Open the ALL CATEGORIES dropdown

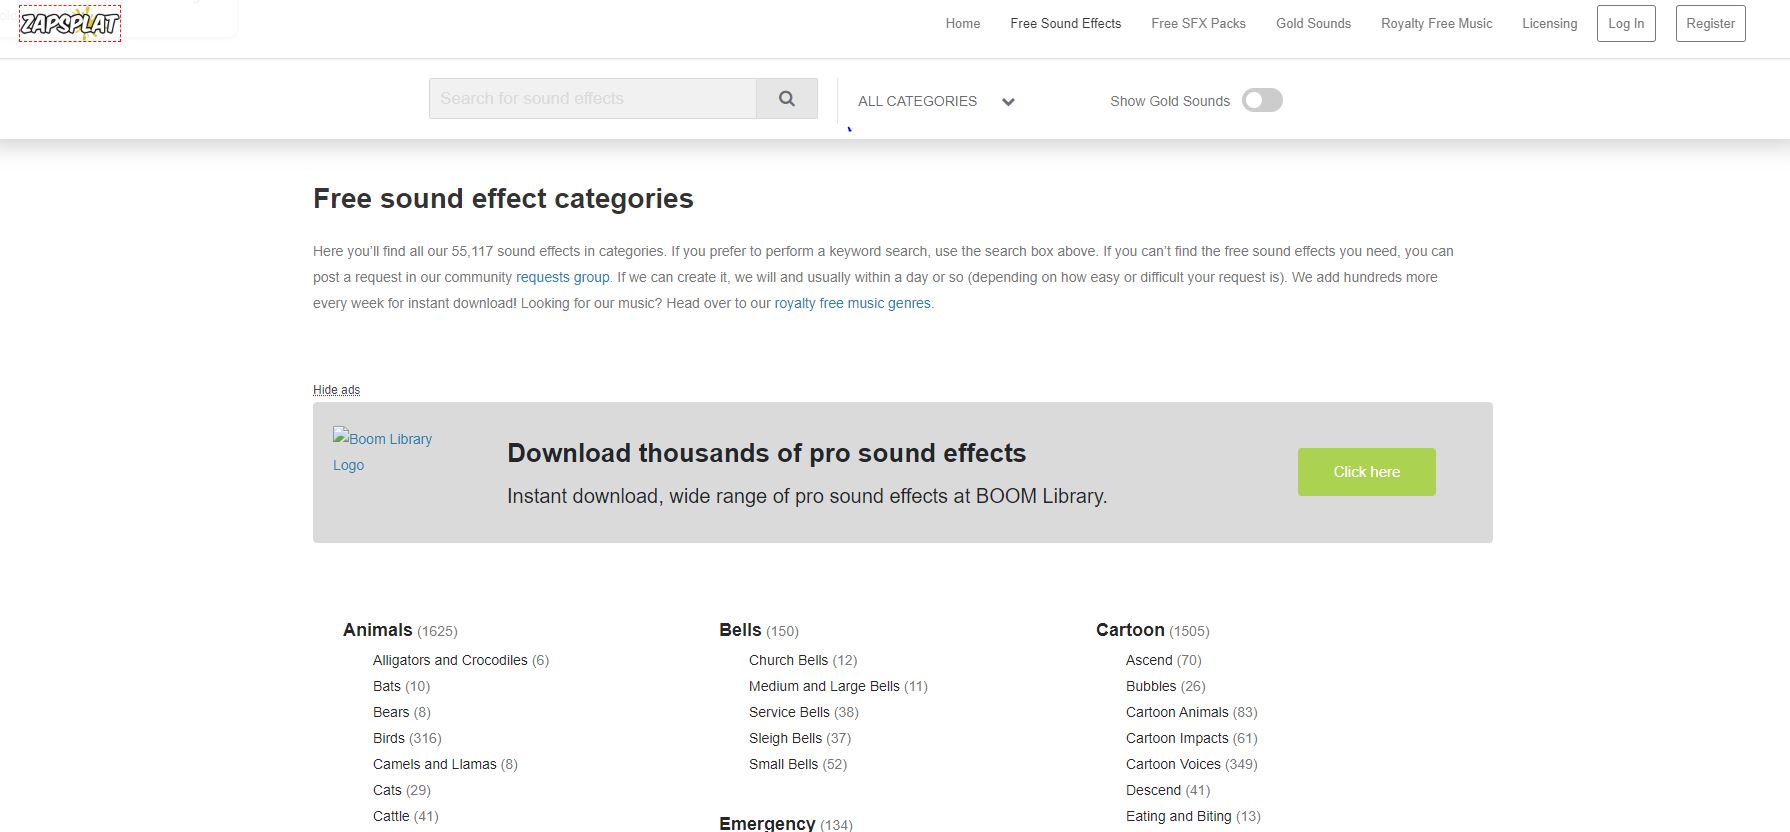[x=936, y=101]
